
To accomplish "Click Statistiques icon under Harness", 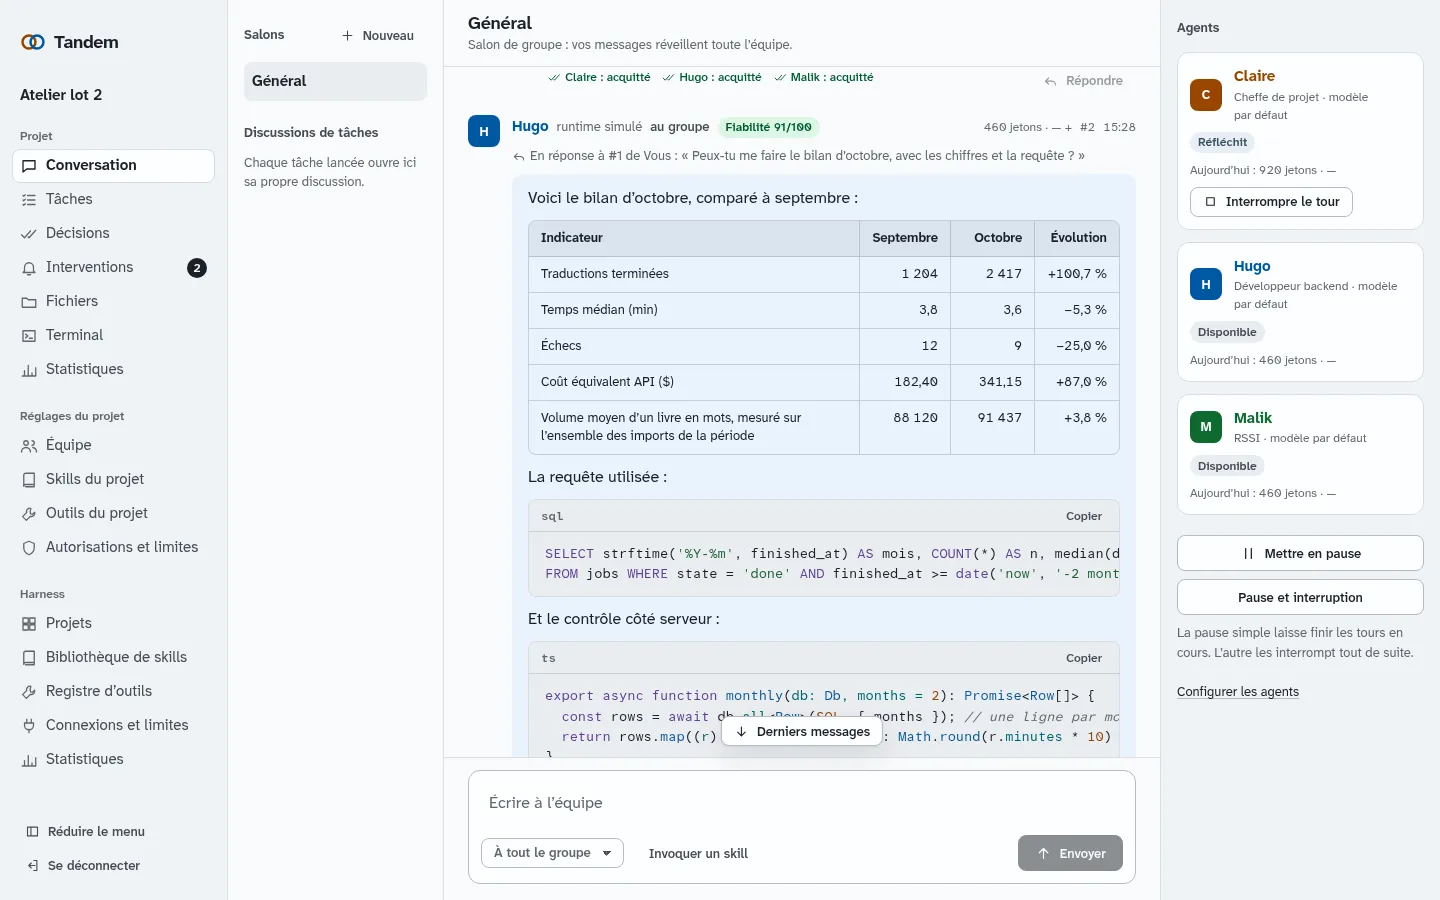I will [x=29, y=760].
